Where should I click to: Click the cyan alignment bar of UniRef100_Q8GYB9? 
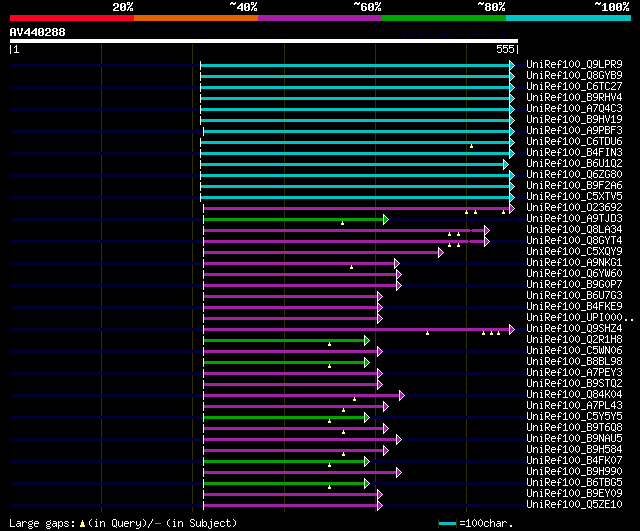(355, 76)
